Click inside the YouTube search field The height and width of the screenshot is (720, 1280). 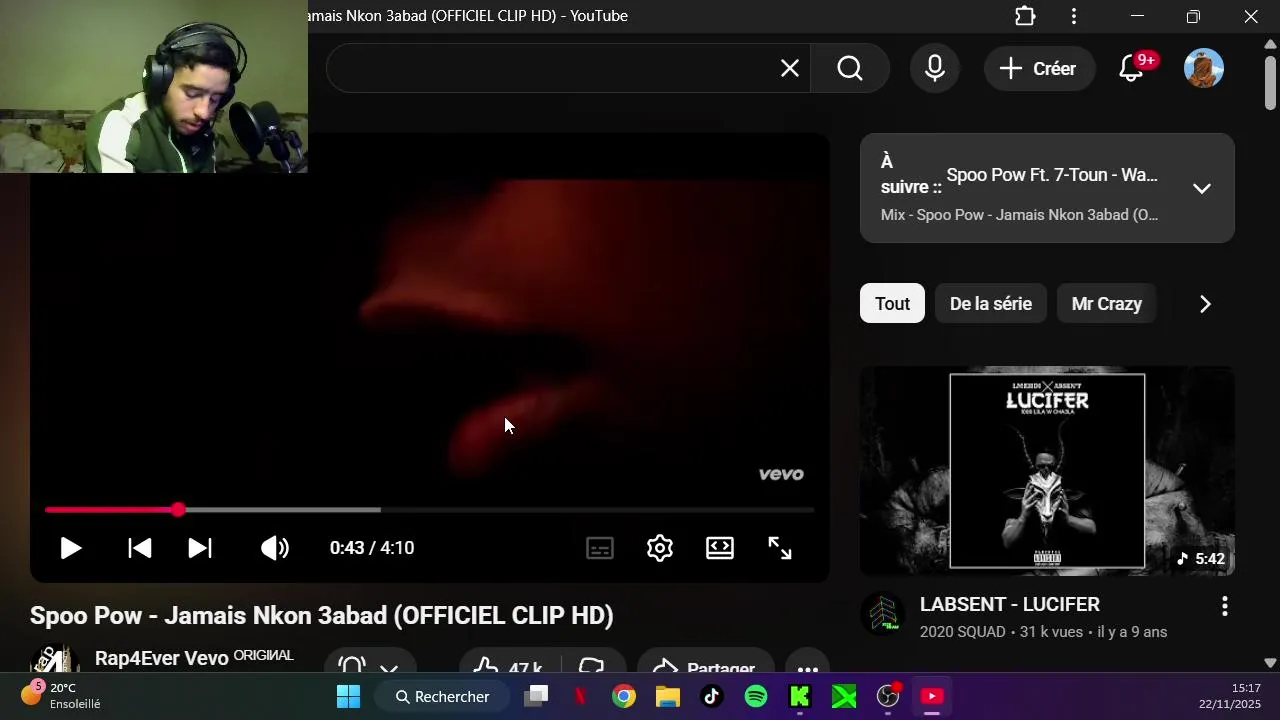click(568, 68)
